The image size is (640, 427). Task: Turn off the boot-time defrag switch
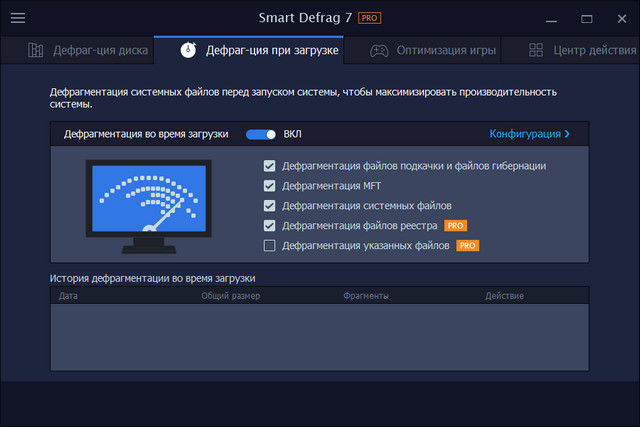coord(261,133)
